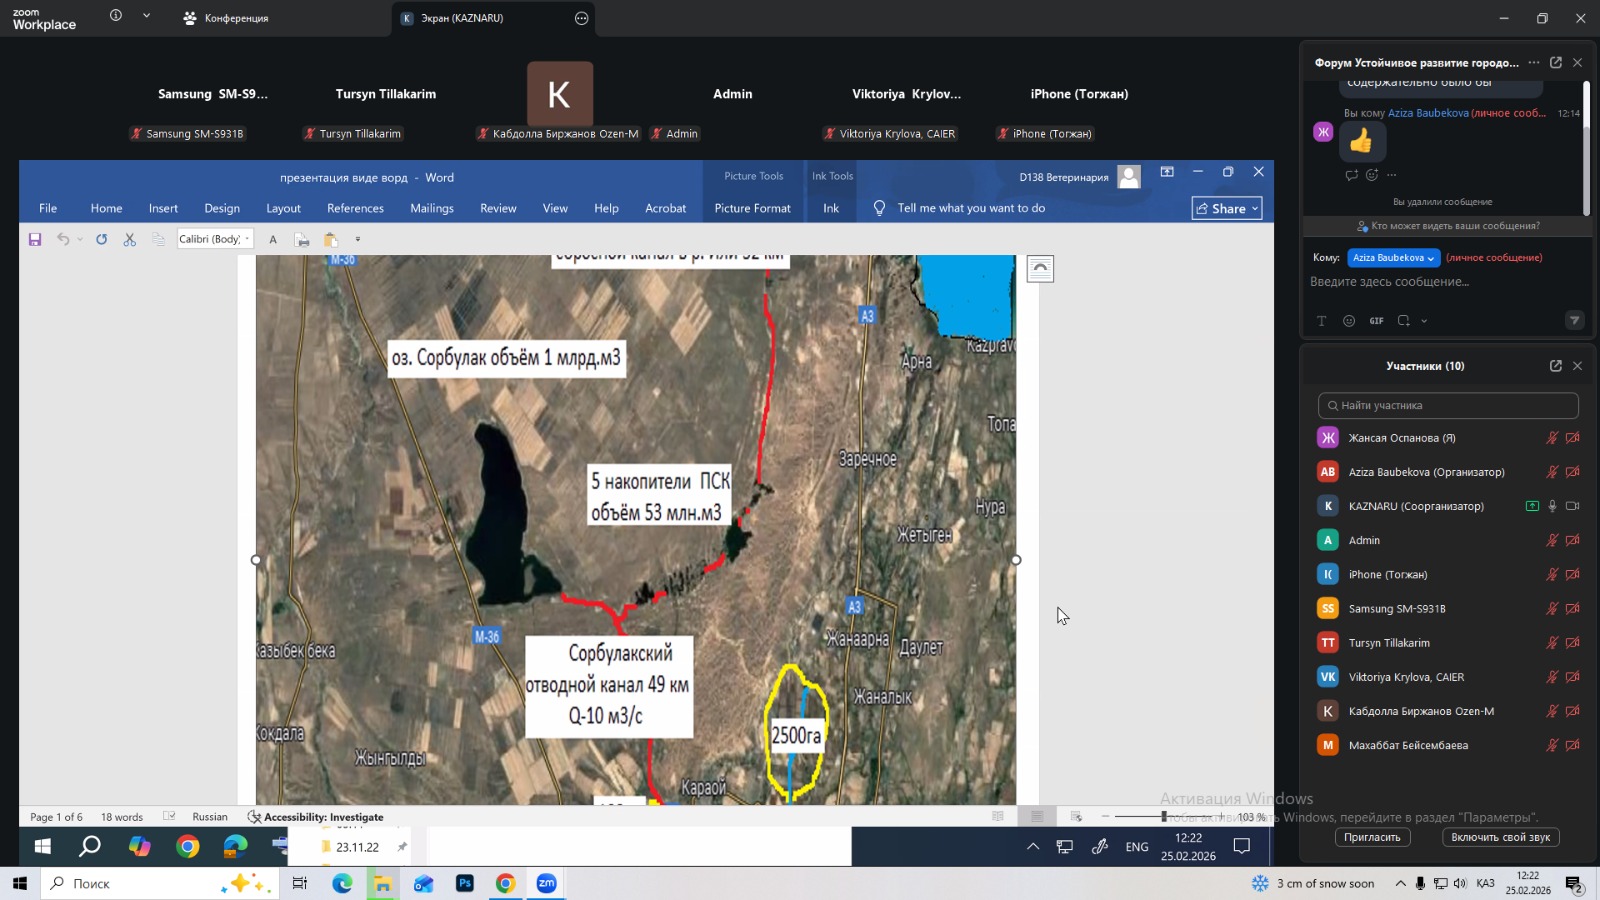
Task: Switch to the Экран (KAZNARU) tab
Action: pyautogui.click(x=461, y=18)
